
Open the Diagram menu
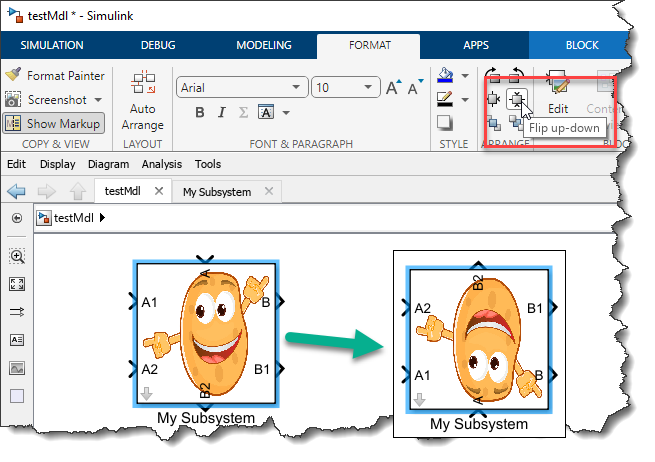tap(108, 164)
